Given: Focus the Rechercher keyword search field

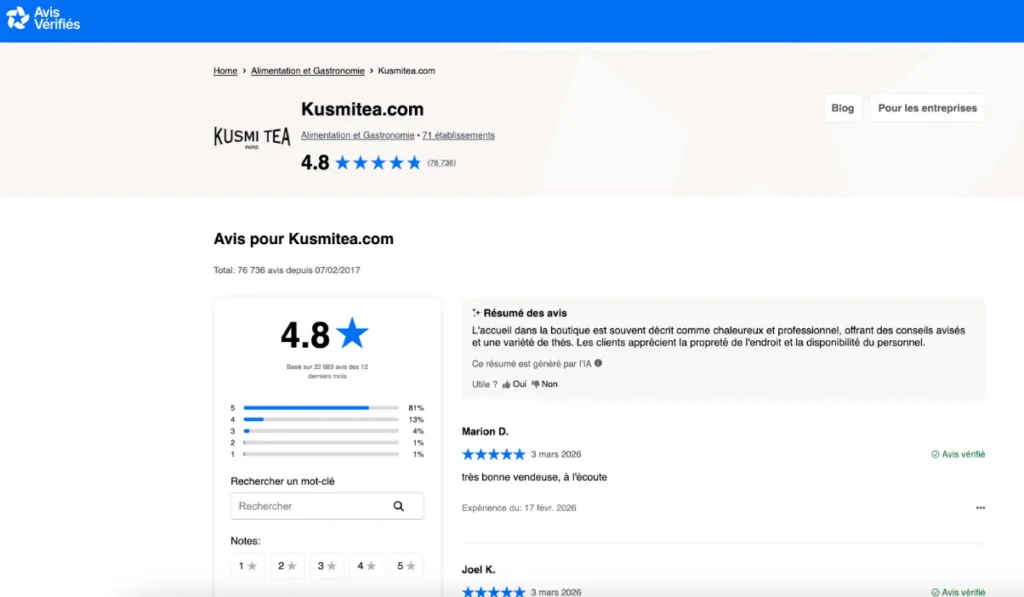Looking at the screenshot, I should 312,506.
